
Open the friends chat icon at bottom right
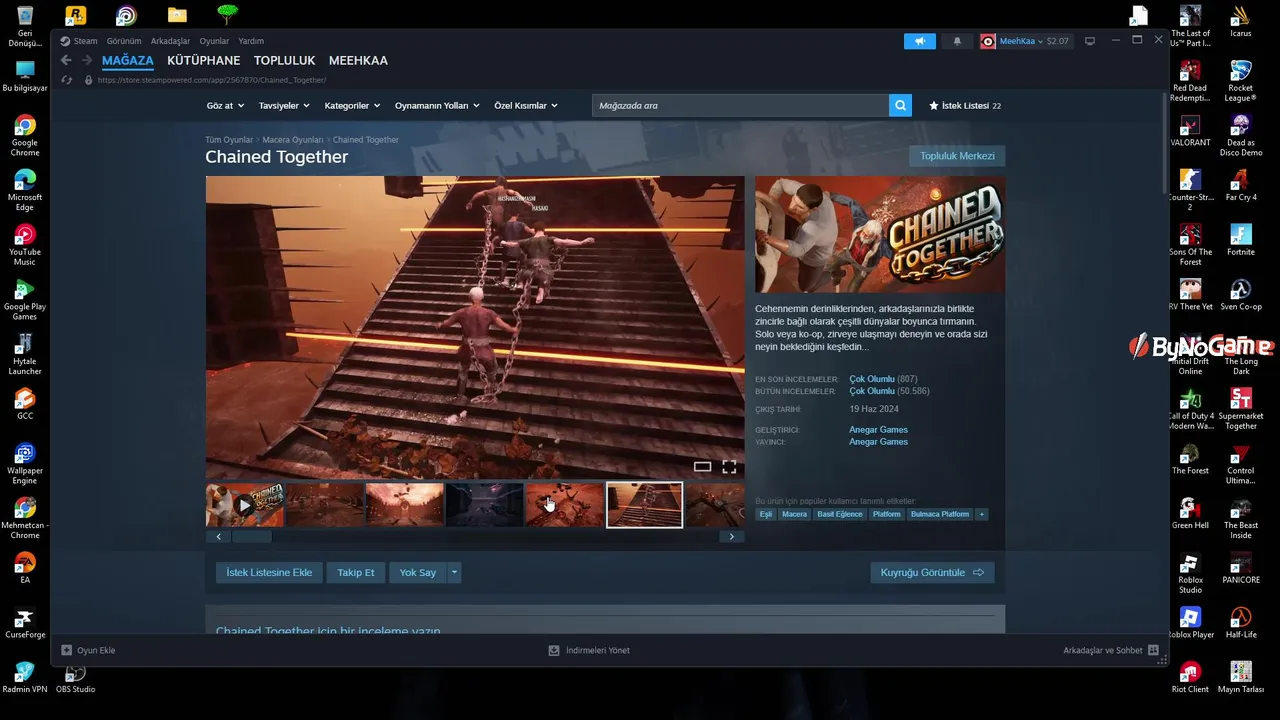tap(1153, 650)
